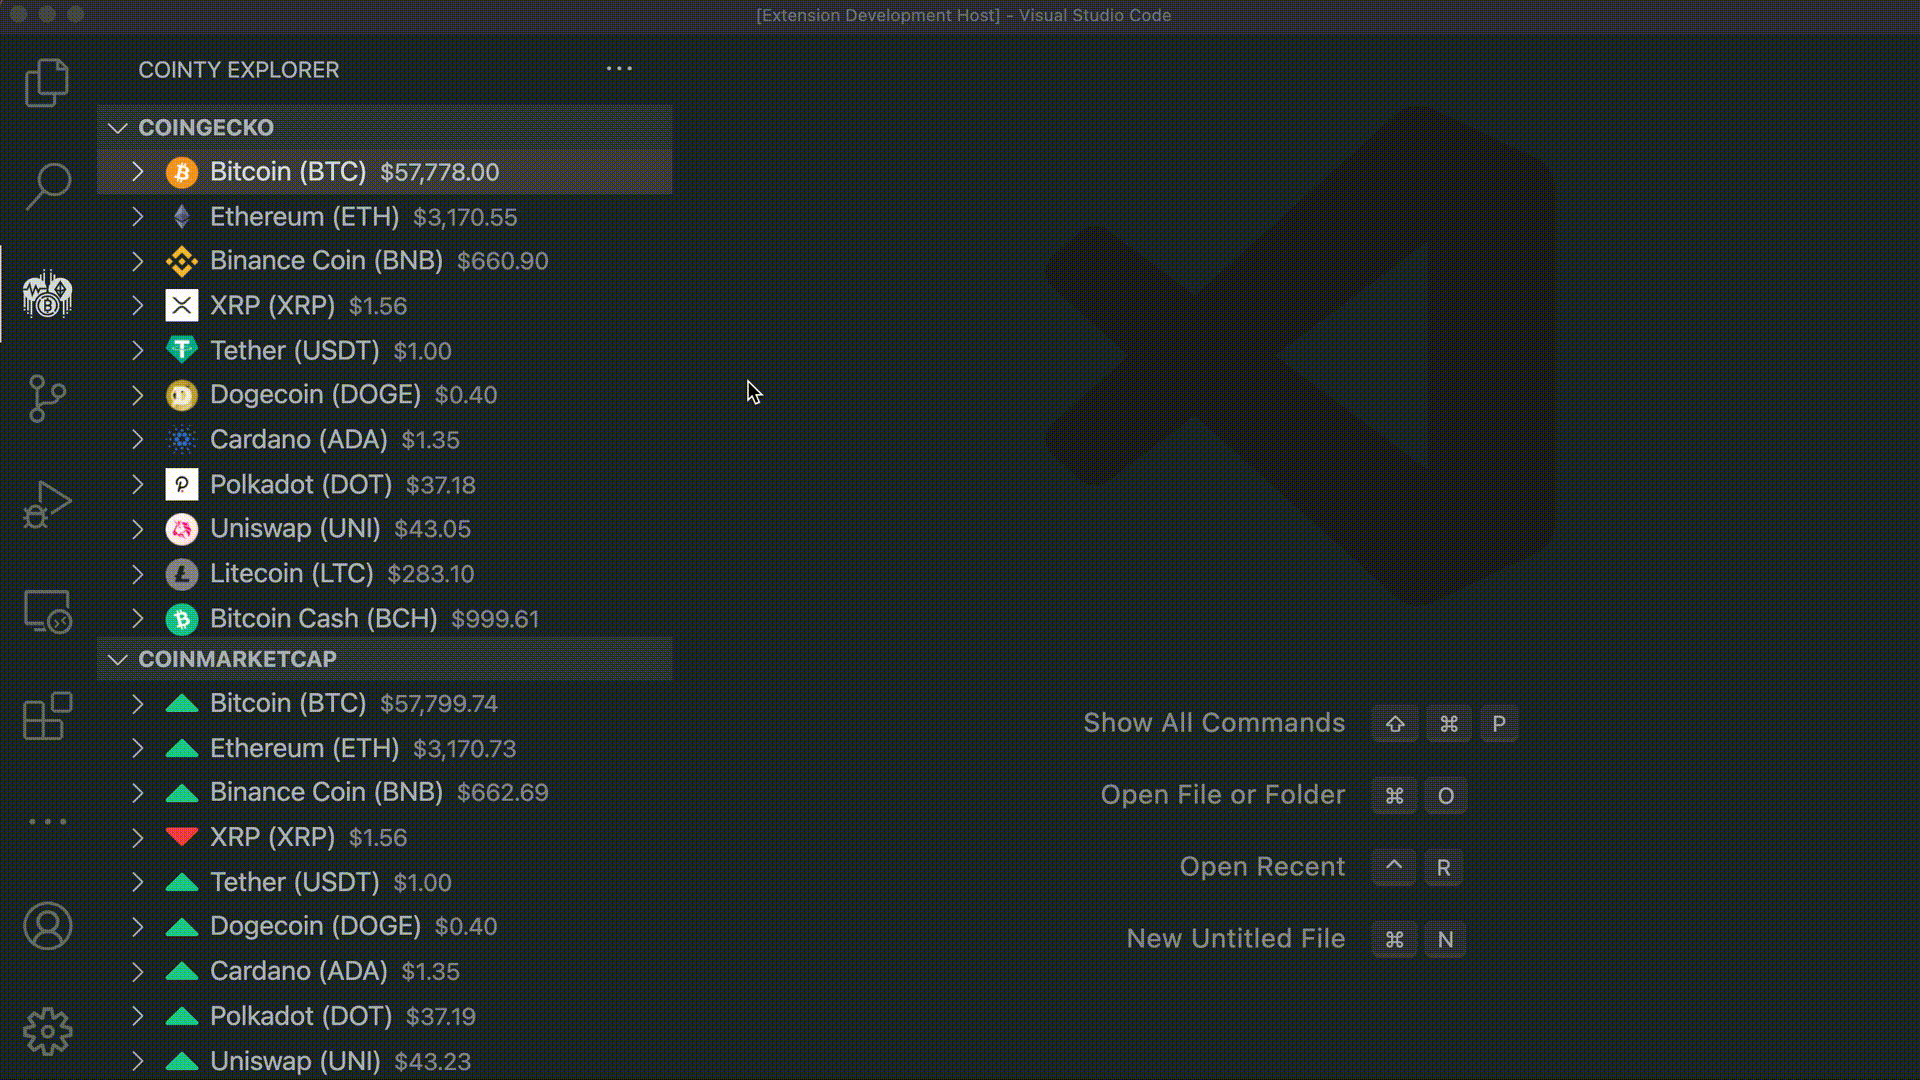This screenshot has width=1920, height=1080.
Task: Select the Cointy crypto activity bar icon
Action: point(47,294)
